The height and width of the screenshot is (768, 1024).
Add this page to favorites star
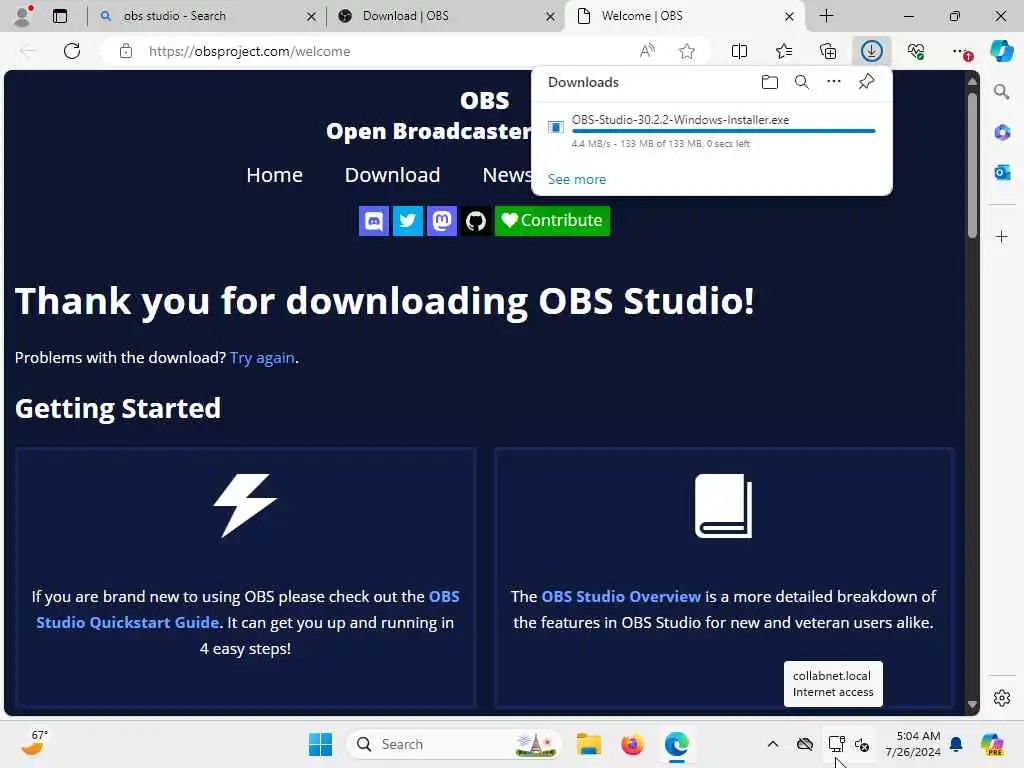coord(686,51)
